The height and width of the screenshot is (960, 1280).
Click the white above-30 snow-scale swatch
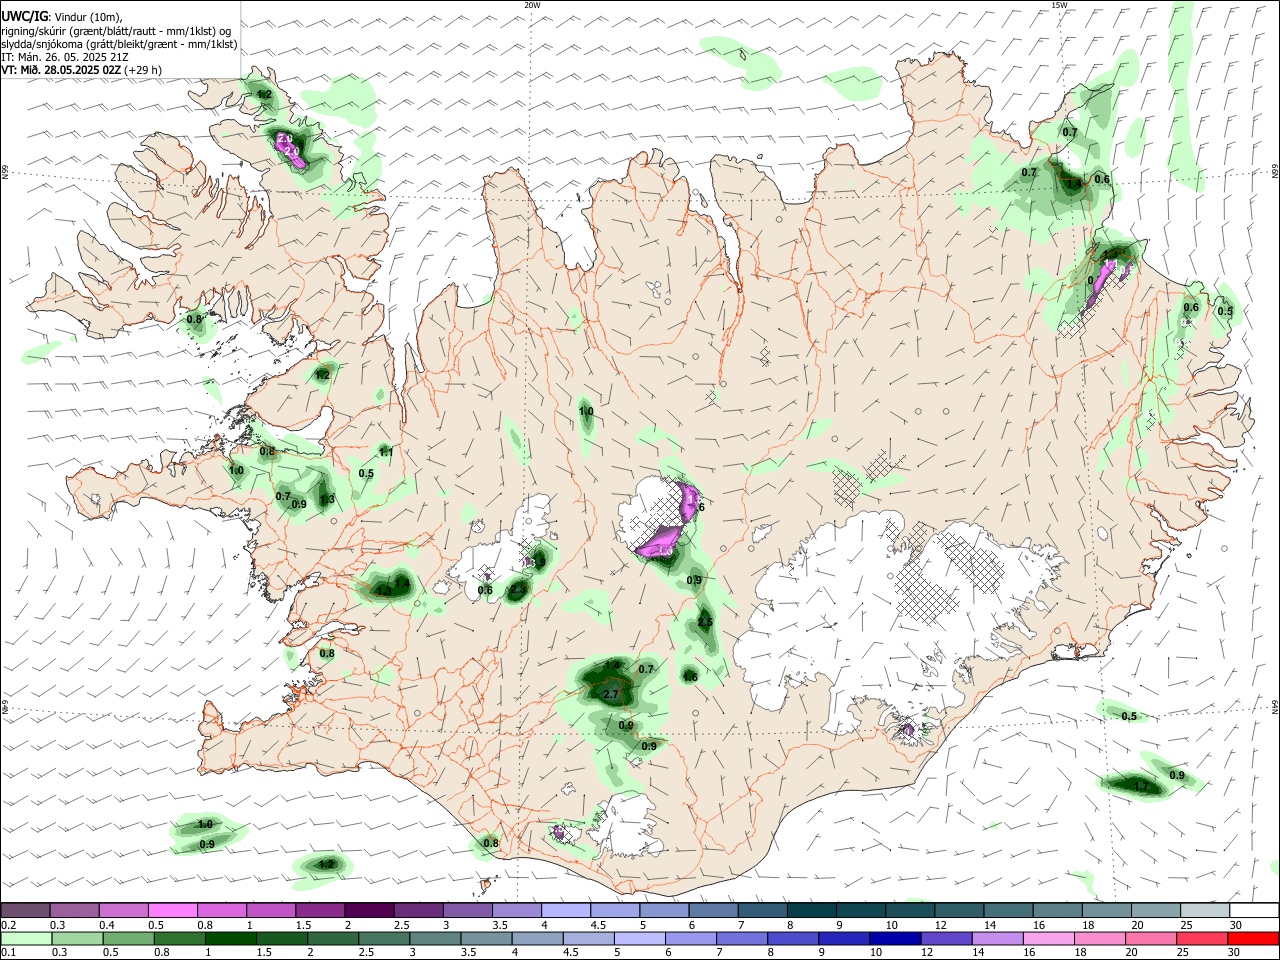[x=1253, y=910]
